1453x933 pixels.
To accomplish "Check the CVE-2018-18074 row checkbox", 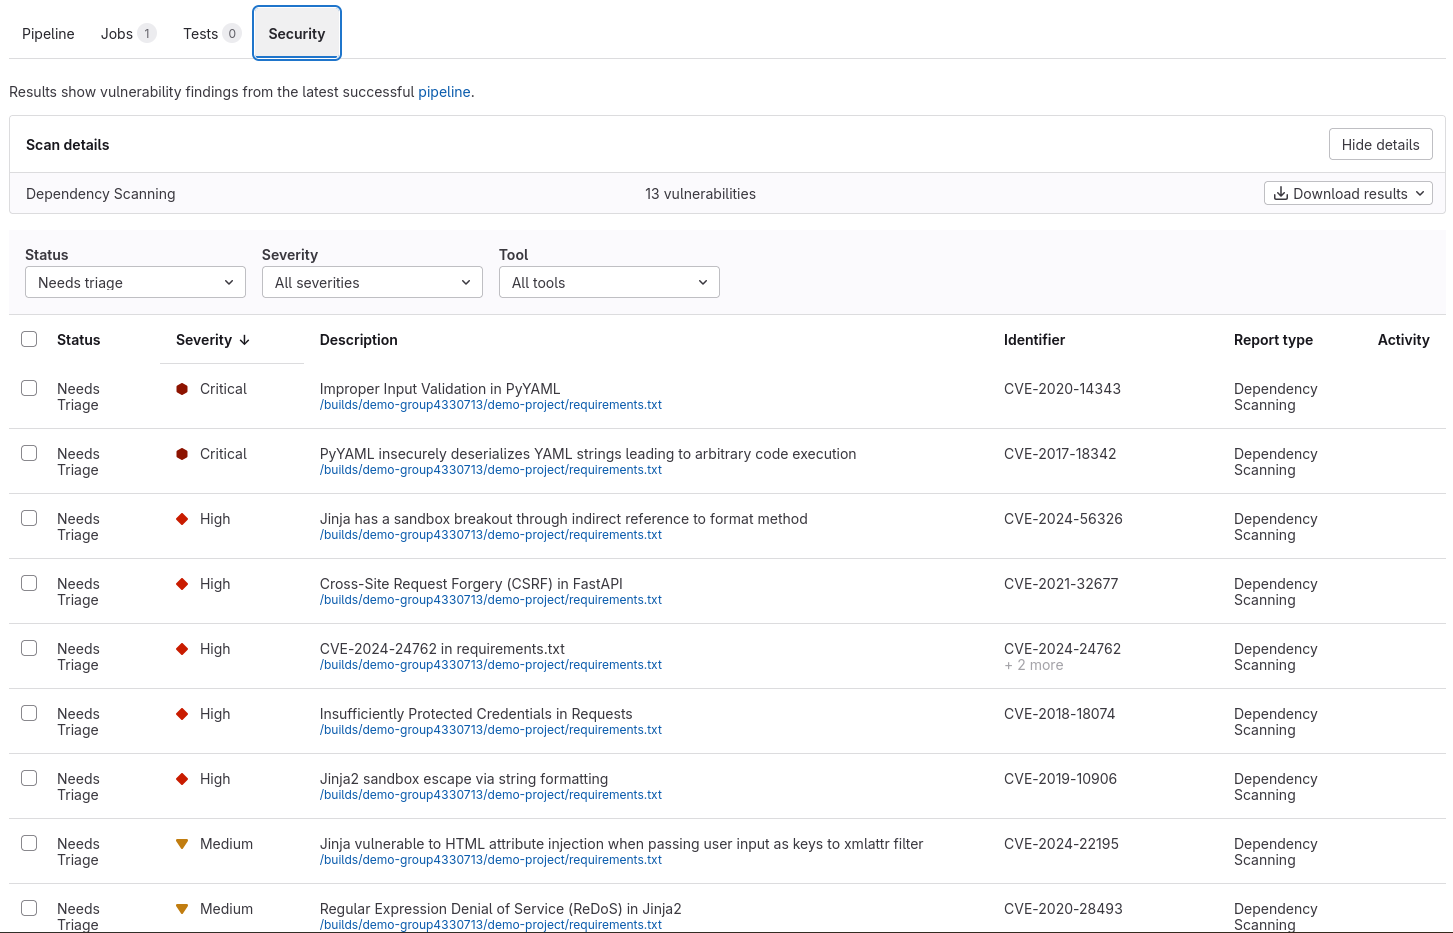I will coord(29,712).
